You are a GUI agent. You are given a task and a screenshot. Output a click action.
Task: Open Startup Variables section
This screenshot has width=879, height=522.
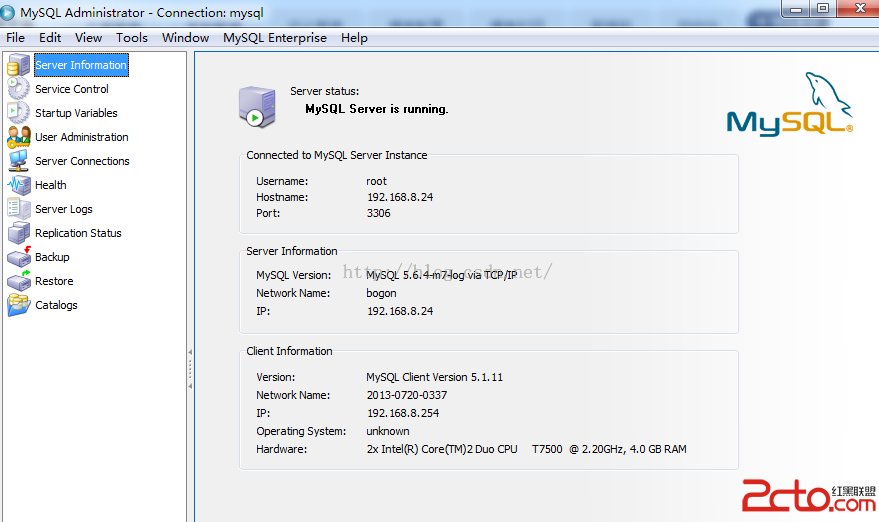click(x=76, y=113)
